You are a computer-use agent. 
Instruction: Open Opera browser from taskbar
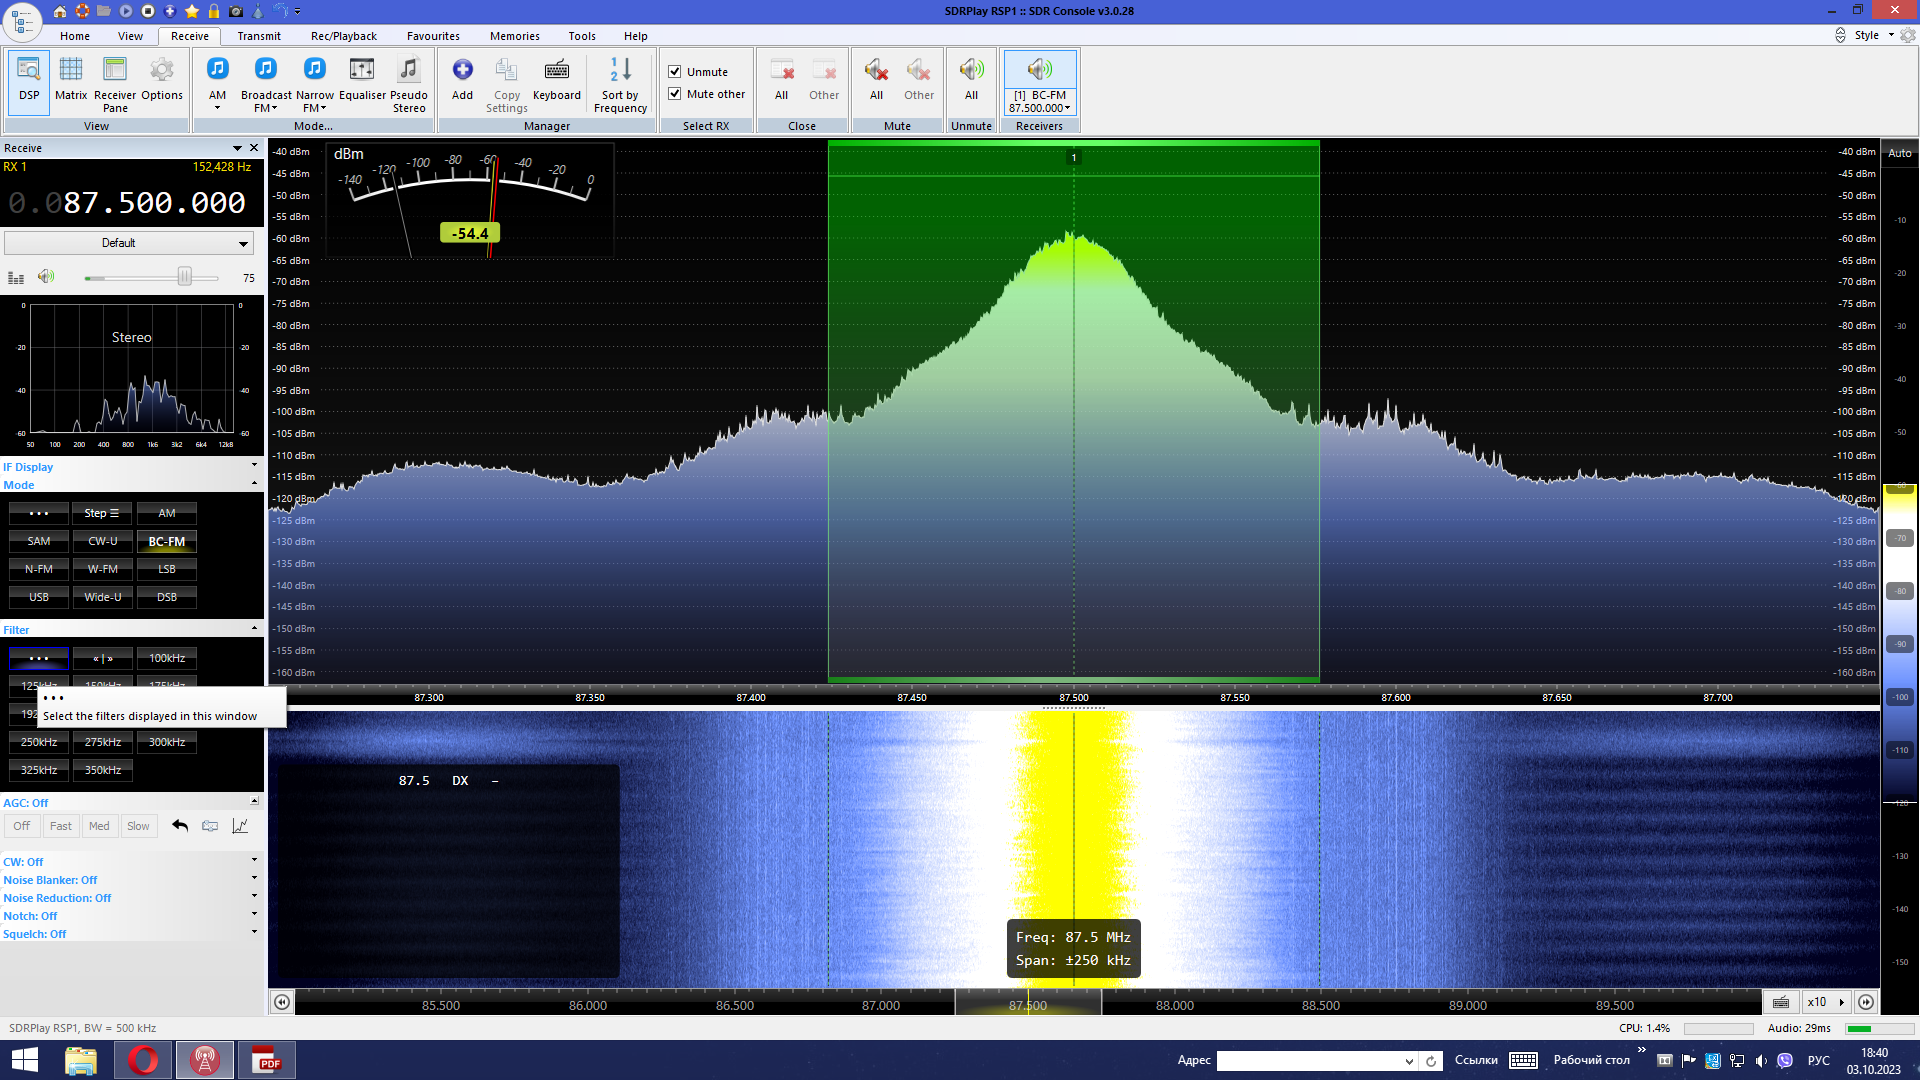(x=143, y=1060)
